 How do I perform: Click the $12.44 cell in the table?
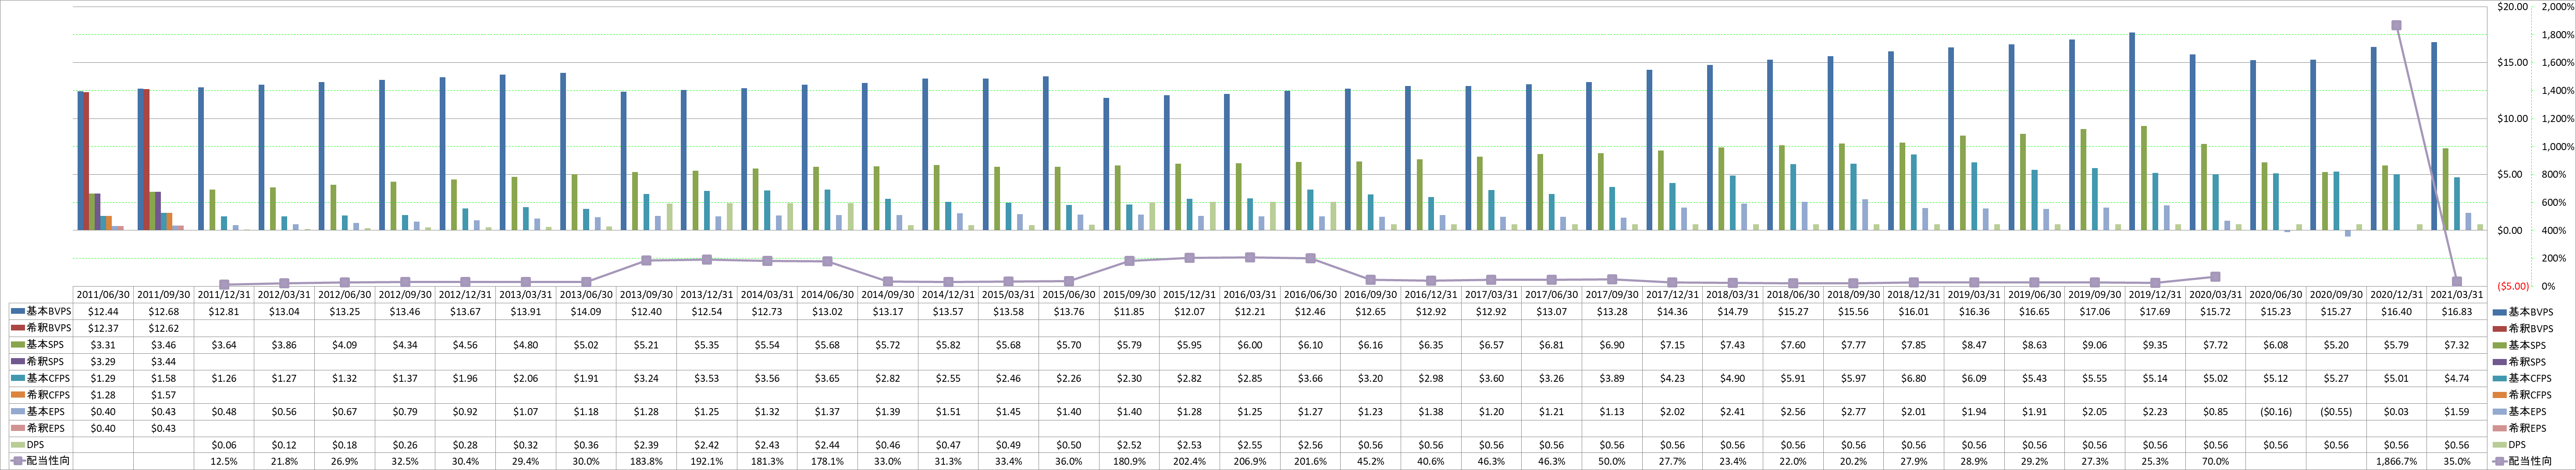click(104, 312)
